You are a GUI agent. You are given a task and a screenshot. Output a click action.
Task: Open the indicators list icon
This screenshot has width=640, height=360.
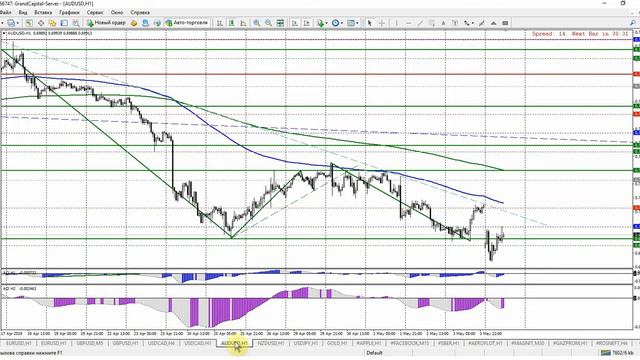320,23
